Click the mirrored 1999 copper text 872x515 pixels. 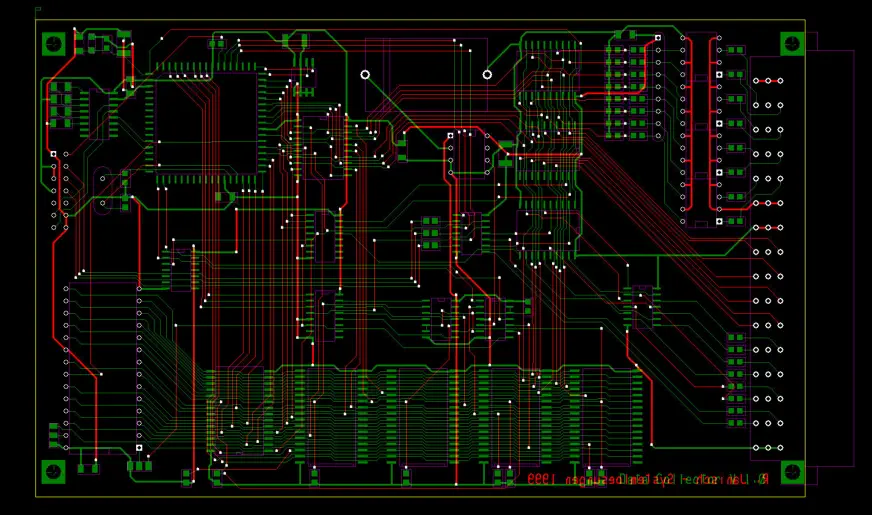click(x=541, y=480)
